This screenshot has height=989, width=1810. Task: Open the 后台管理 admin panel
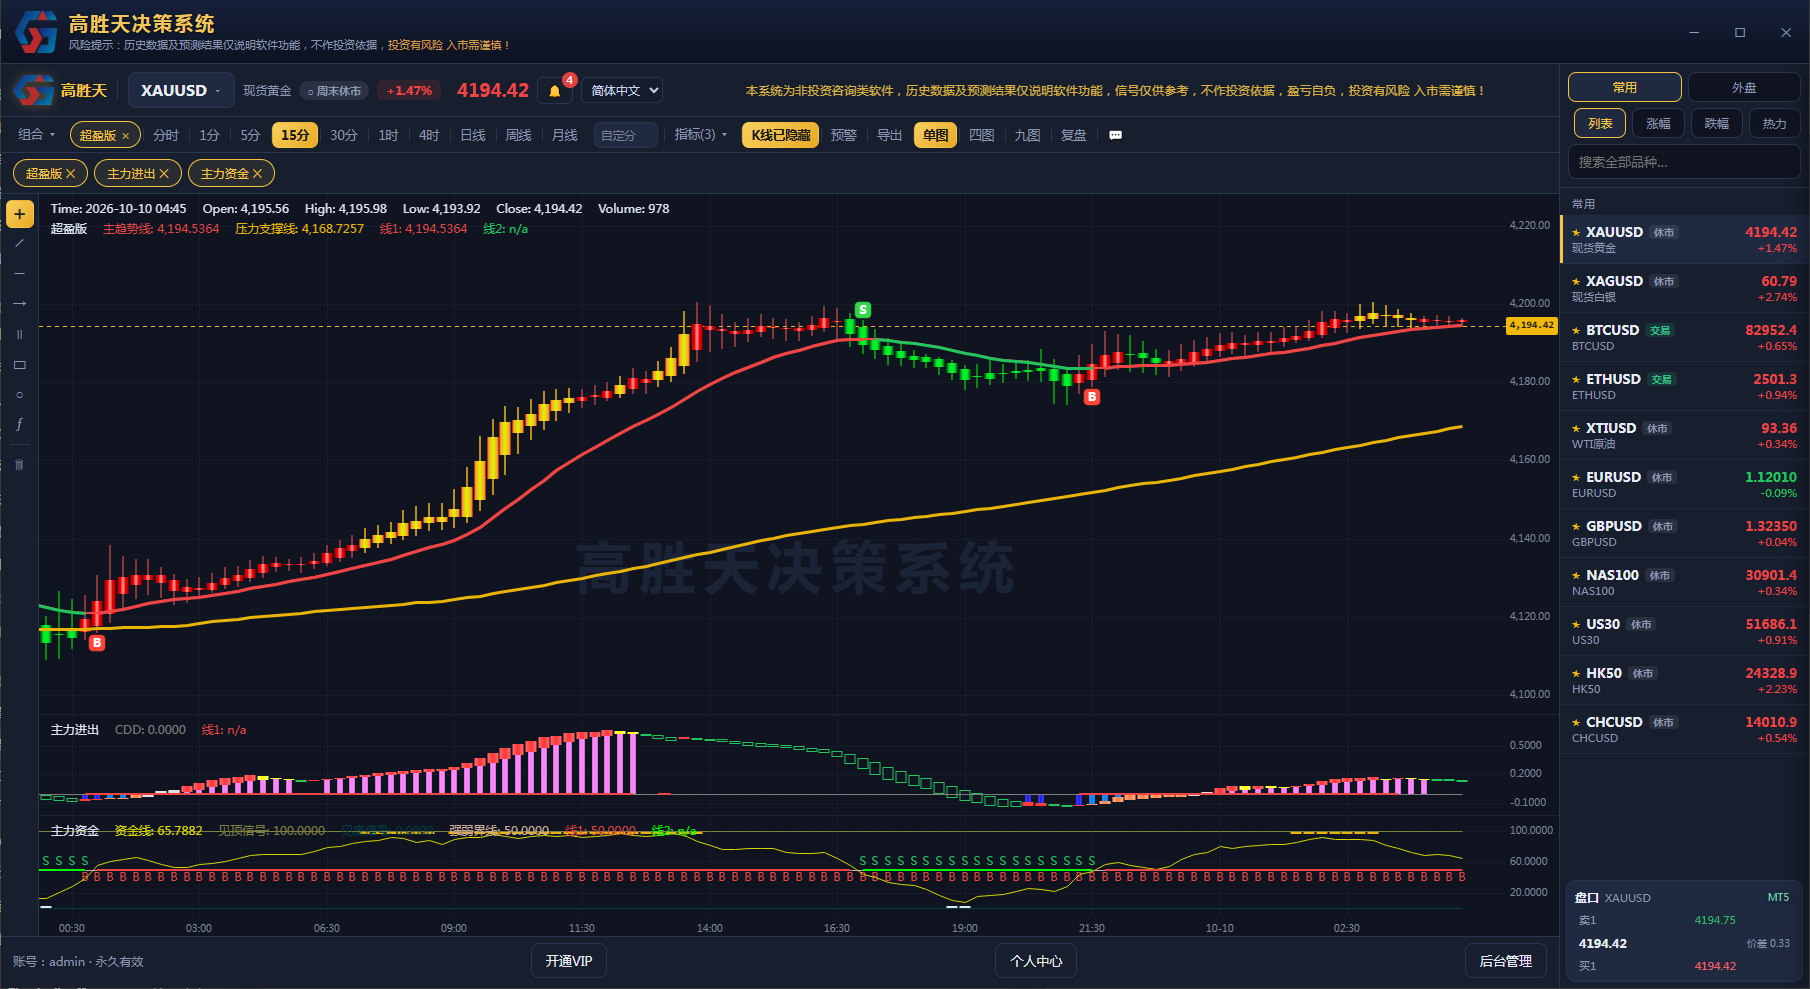pos(1506,961)
